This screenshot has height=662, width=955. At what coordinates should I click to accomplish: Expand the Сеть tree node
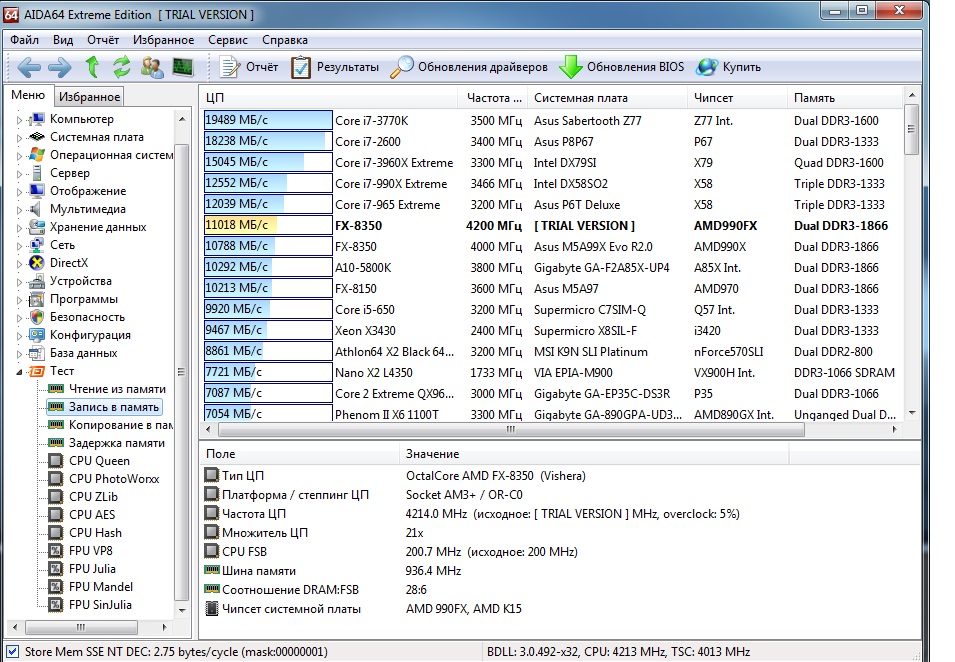point(19,246)
